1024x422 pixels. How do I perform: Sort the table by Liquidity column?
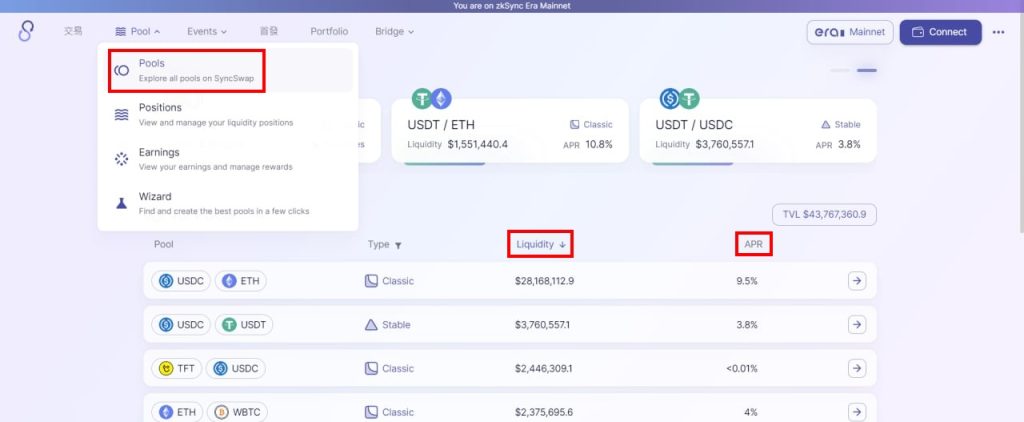click(x=541, y=245)
